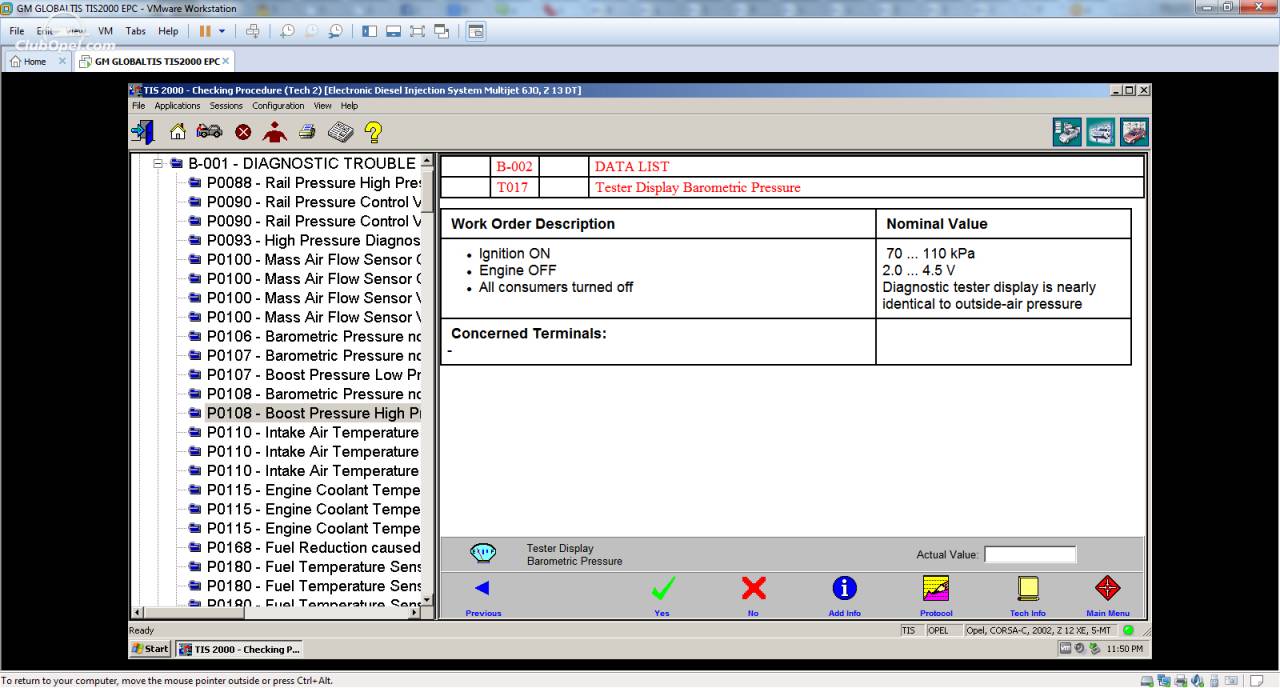
Task: Click the vehicle selection cars icon
Action: tap(209, 131)
